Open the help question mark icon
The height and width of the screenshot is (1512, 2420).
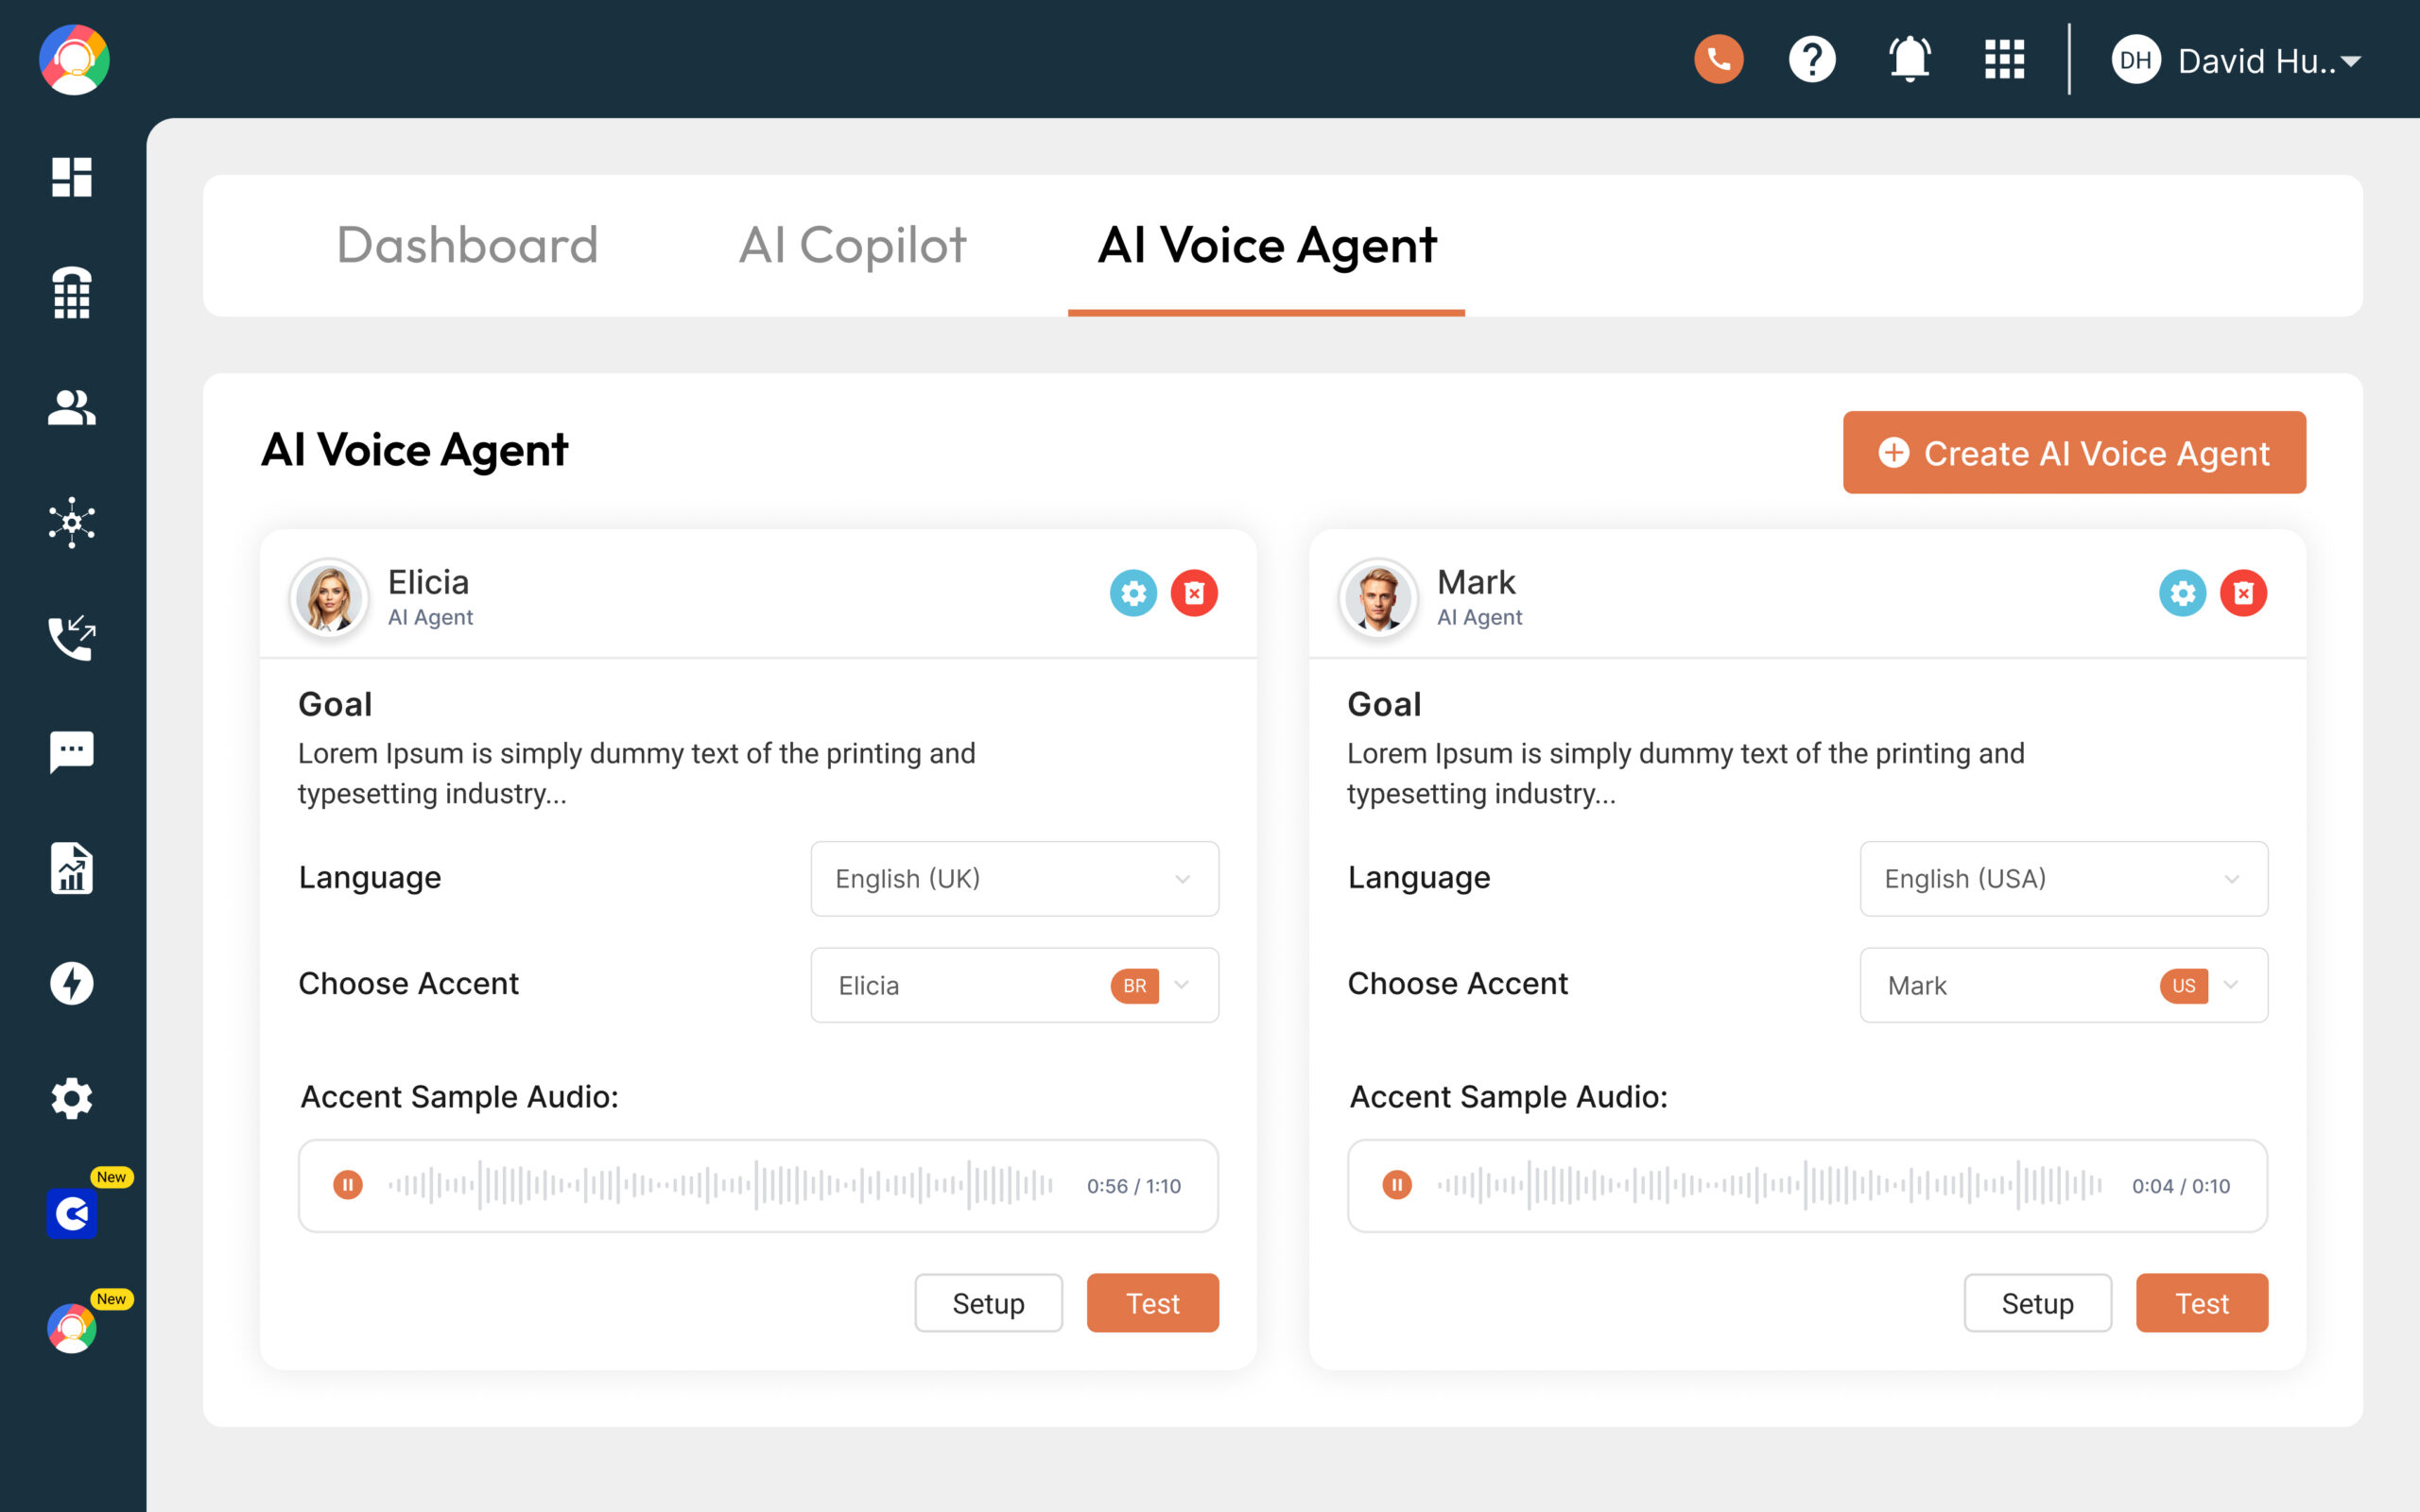pos(1812,60)
